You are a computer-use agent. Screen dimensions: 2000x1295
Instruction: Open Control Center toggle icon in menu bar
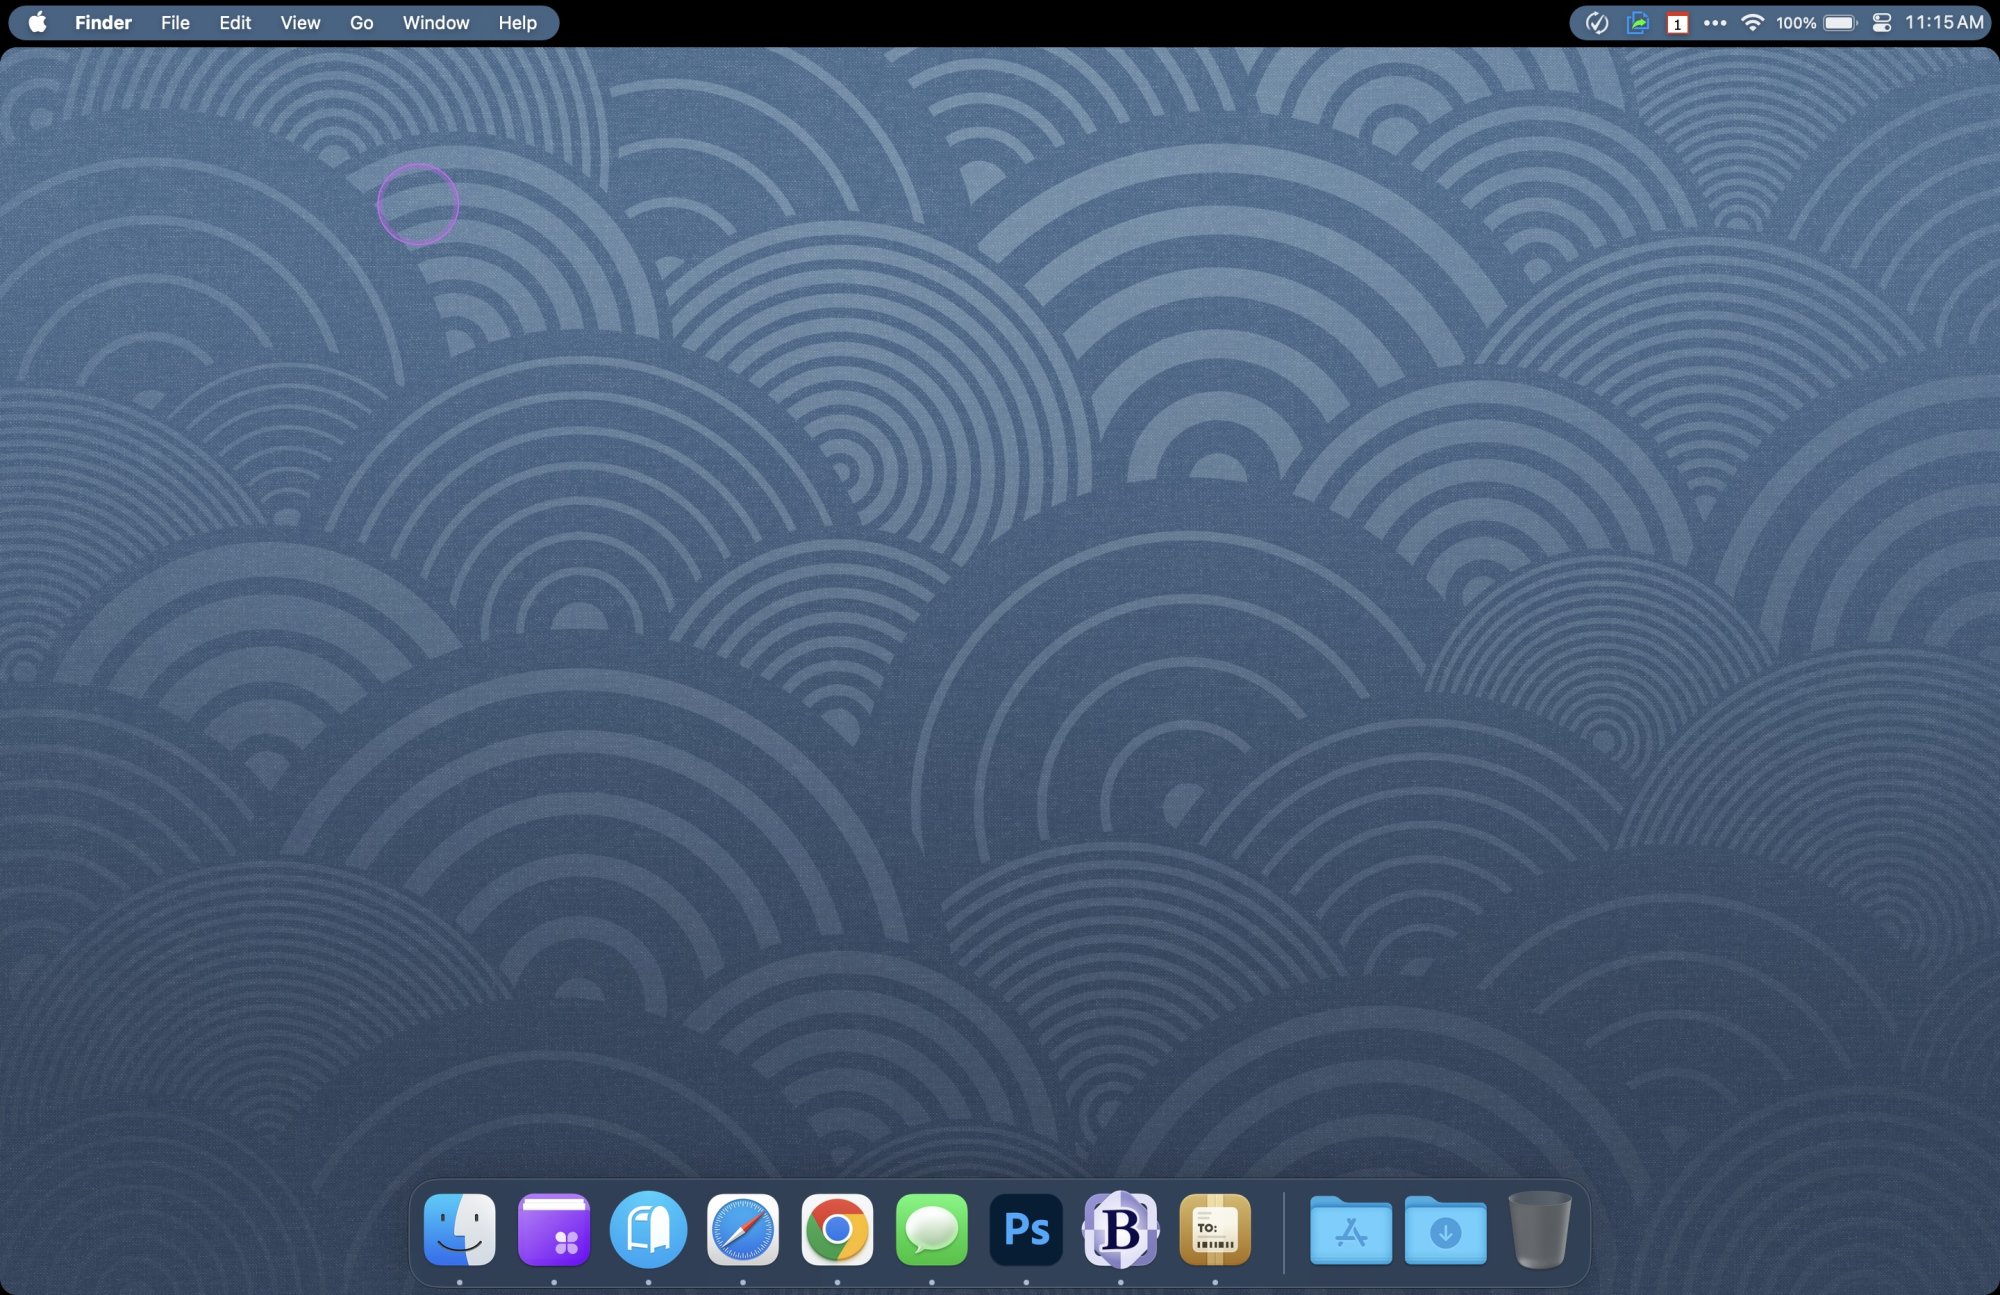(x=1881, y=22)
